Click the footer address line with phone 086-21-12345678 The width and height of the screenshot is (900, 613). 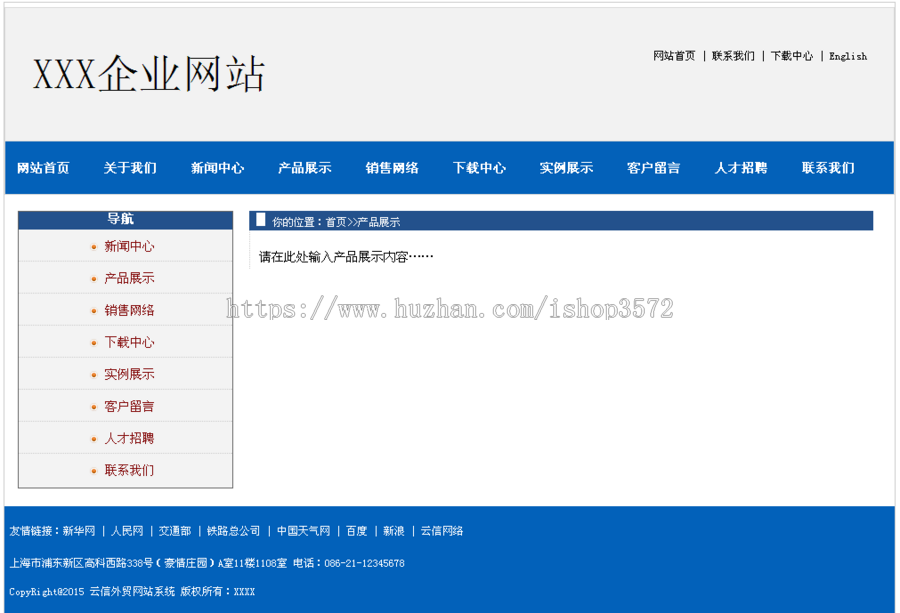[207, 563]
